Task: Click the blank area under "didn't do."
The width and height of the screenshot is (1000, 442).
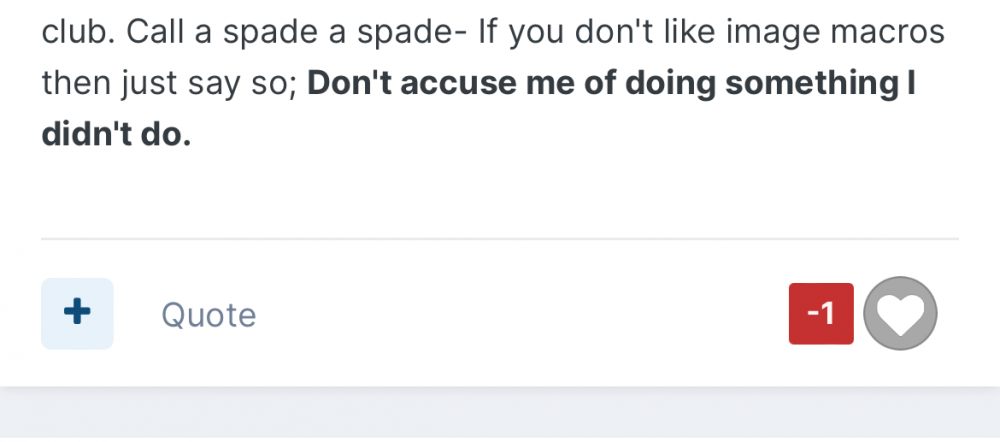Action: pos(300,195)
